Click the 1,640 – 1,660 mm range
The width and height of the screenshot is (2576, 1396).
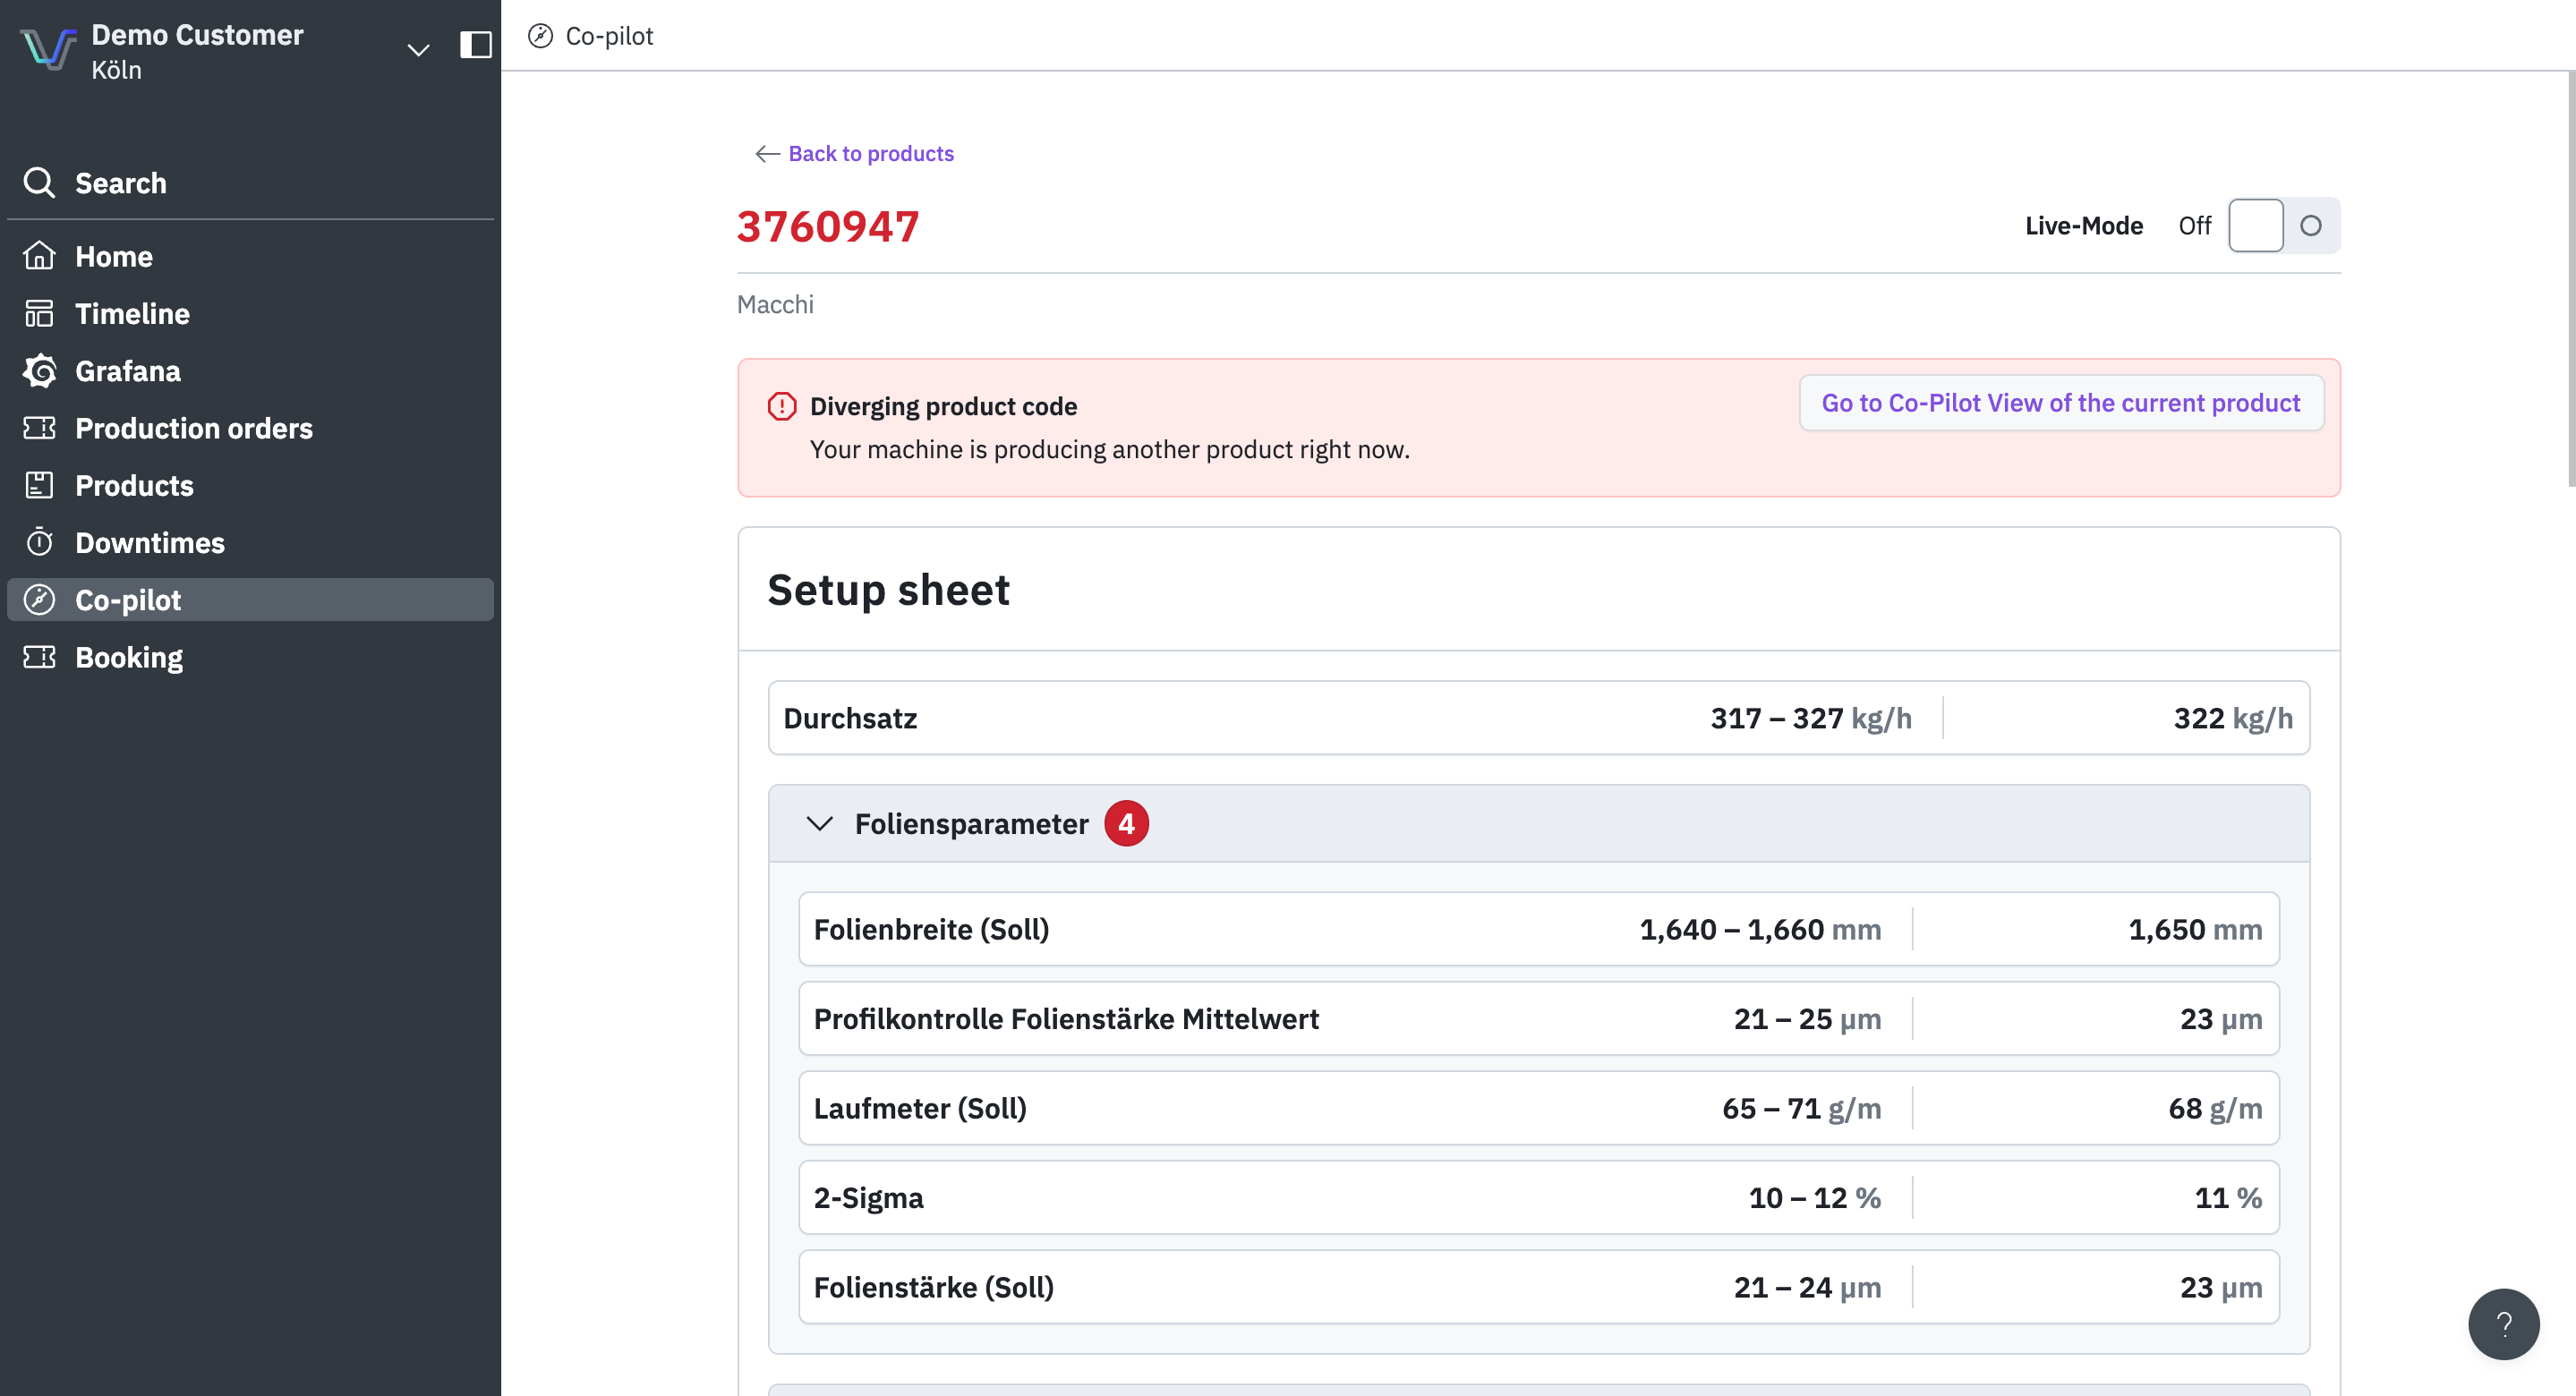(x=1760, y=929)
